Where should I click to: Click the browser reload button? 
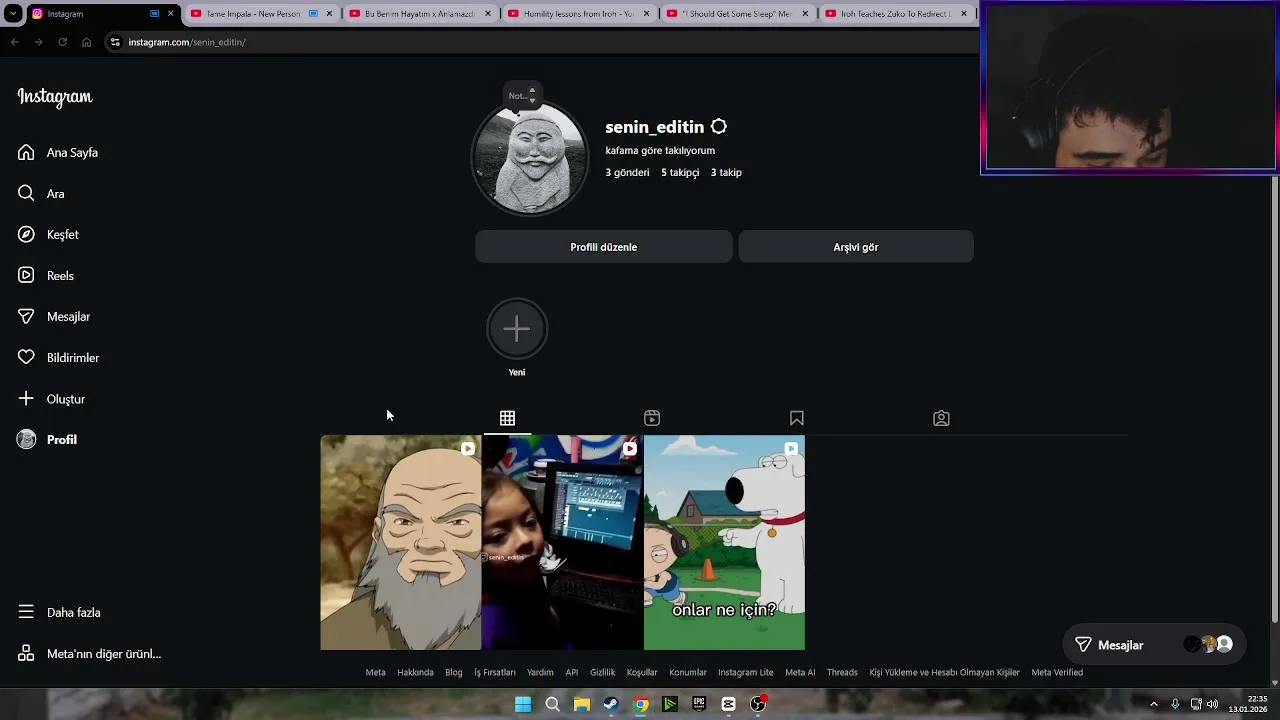coord(62,42)
